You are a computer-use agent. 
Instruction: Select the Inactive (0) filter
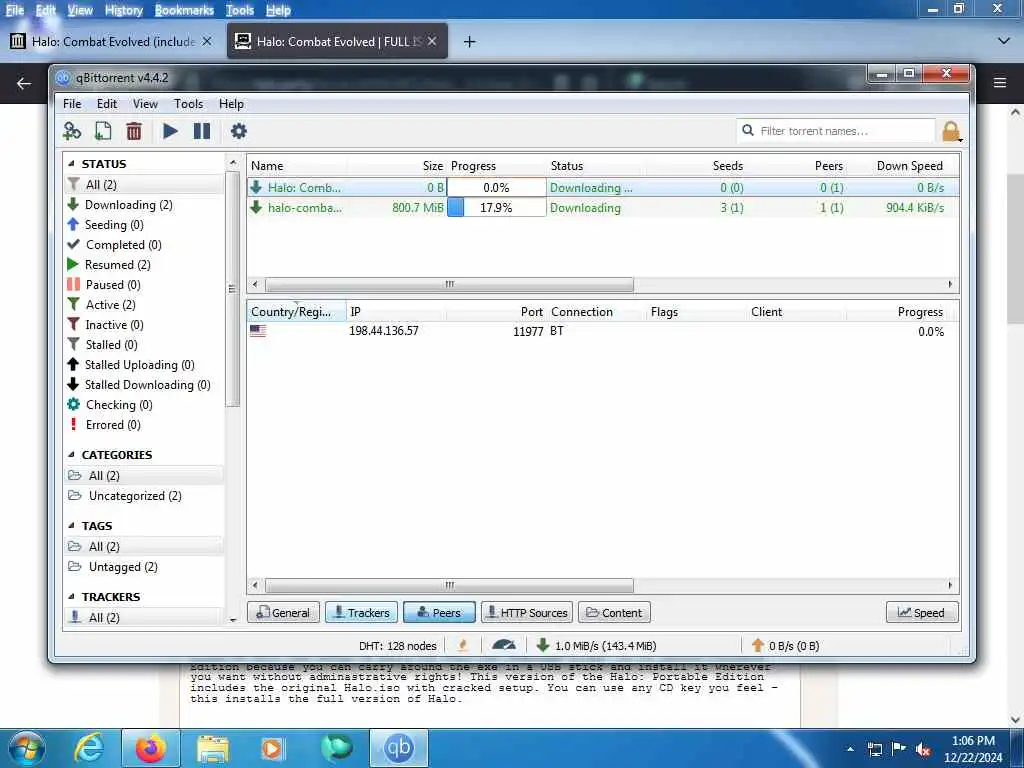point(144,325)
